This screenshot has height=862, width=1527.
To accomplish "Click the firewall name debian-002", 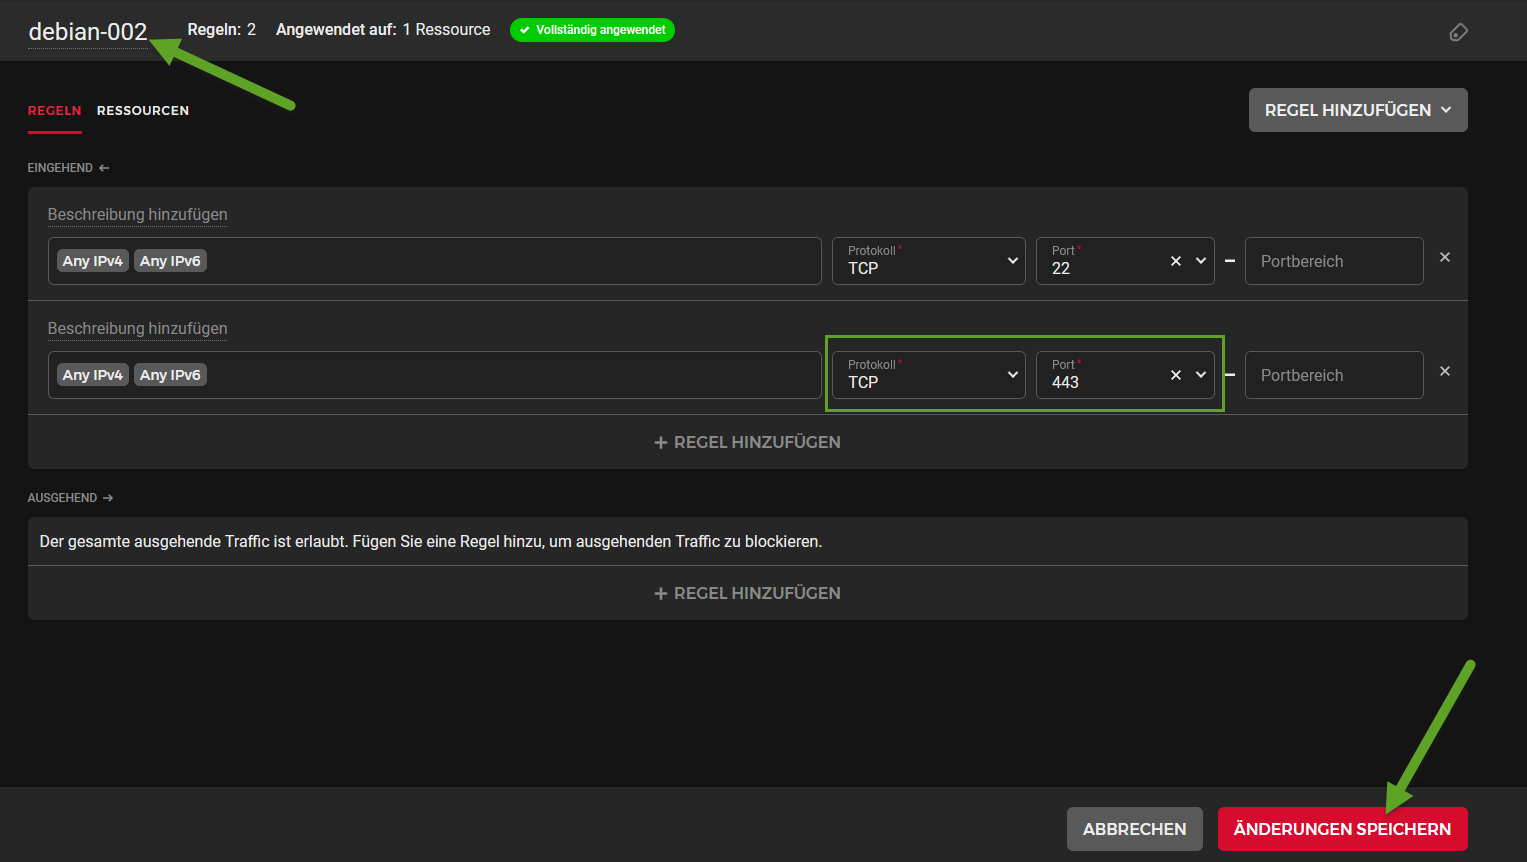I will 88,32.
